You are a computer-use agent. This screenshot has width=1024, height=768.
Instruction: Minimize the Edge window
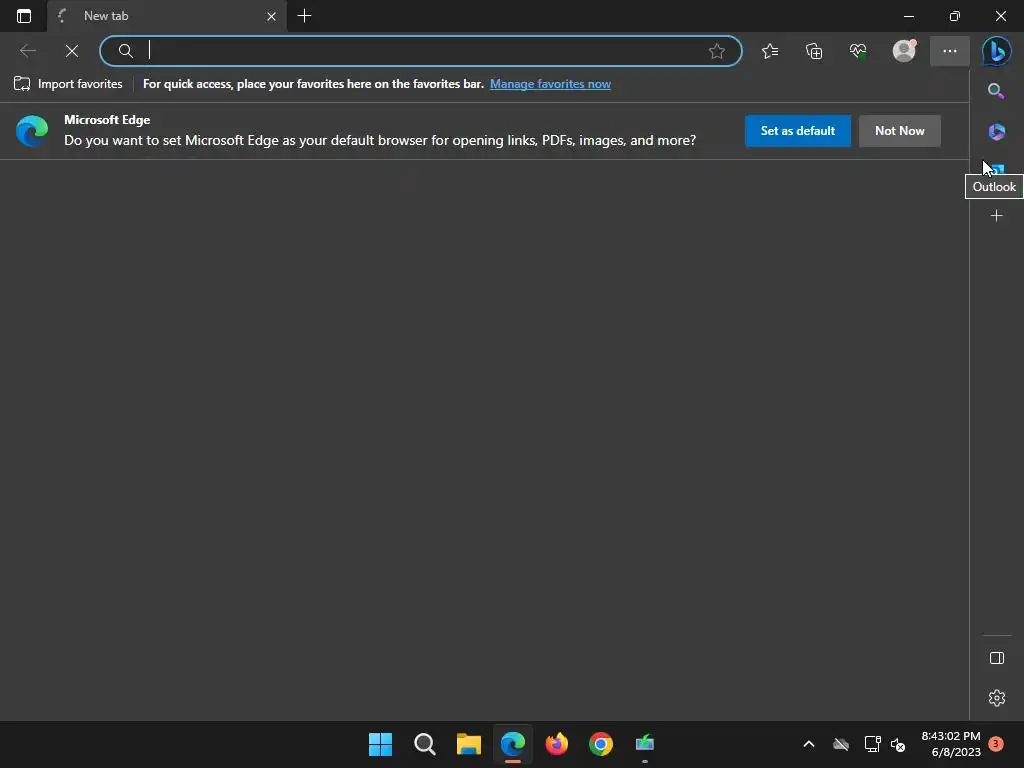click(908, 16)
